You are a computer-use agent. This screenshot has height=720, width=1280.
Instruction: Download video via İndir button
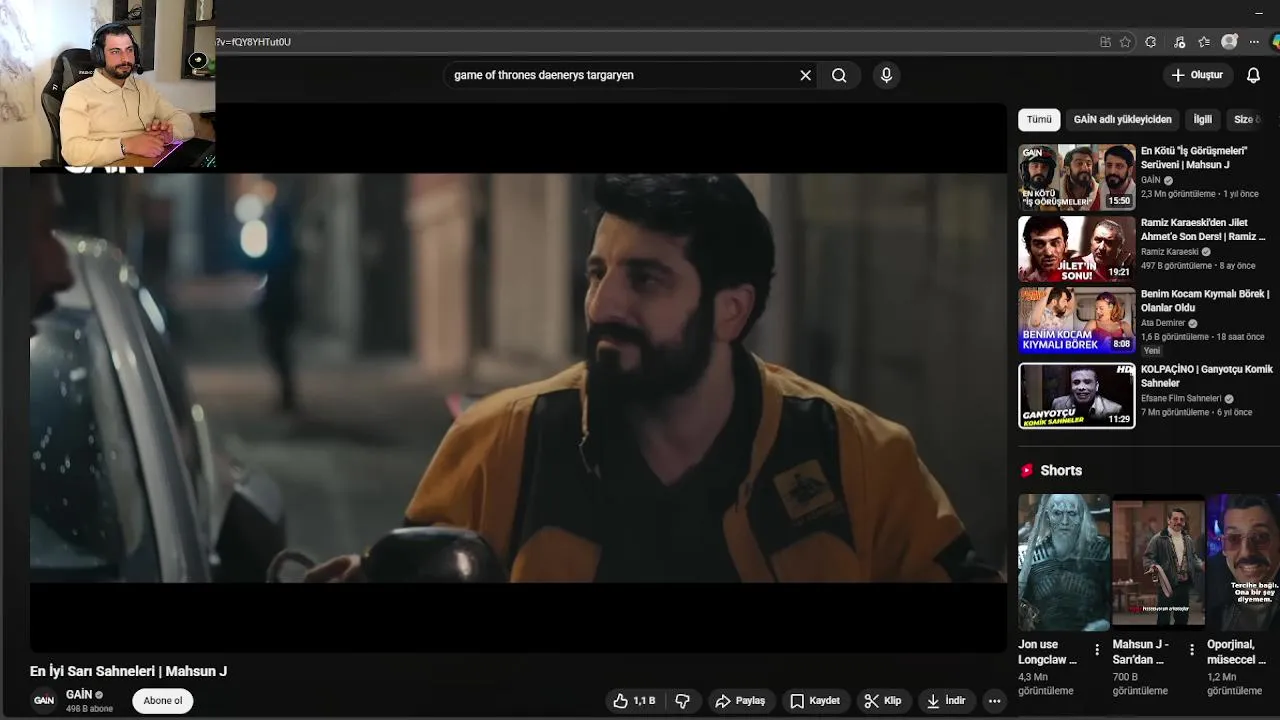click(946, 701)
